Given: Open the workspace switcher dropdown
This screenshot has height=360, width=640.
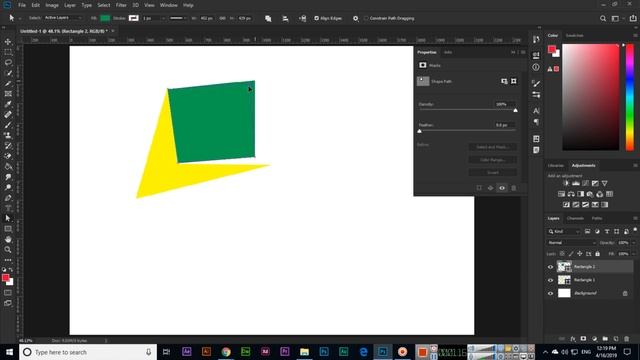Looking at the screenshot, I should click(617, 18).
